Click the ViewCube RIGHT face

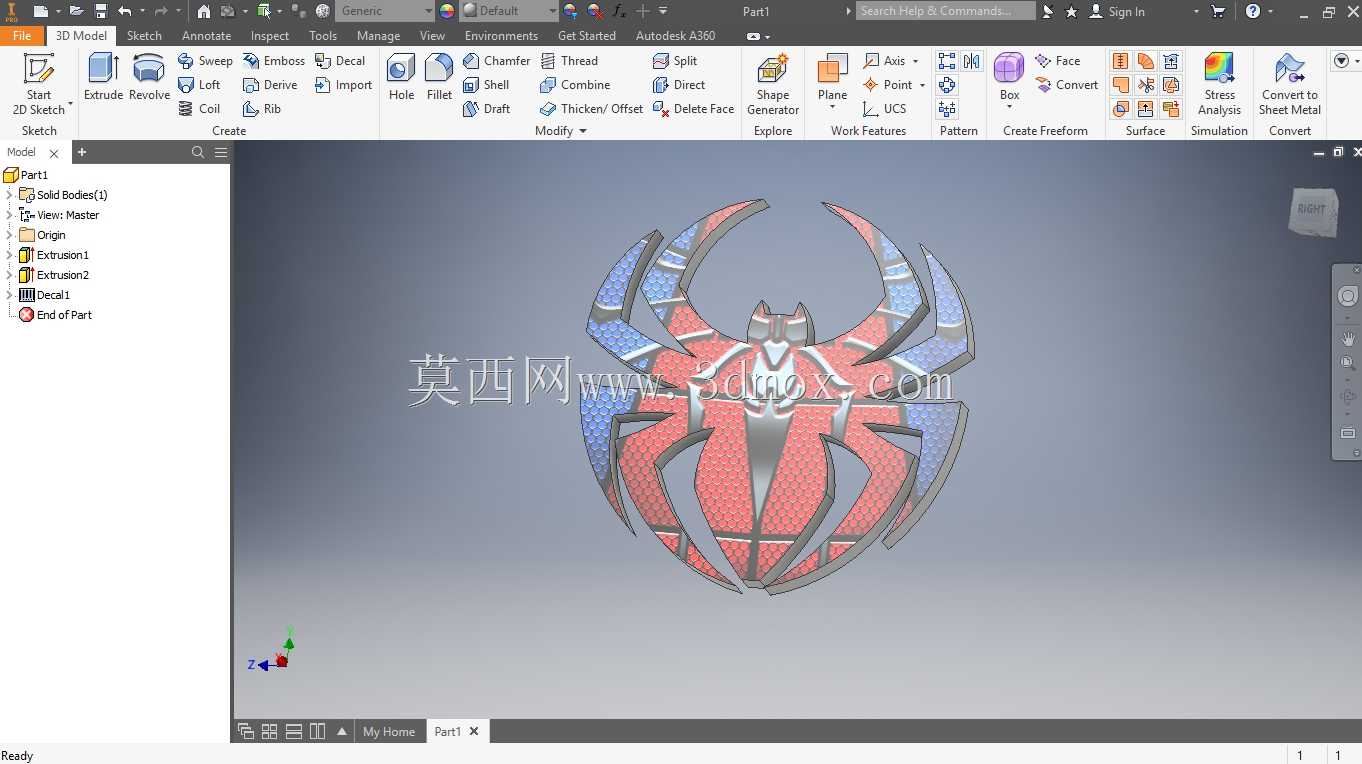pyautogui.click(x=1312, y=210)
